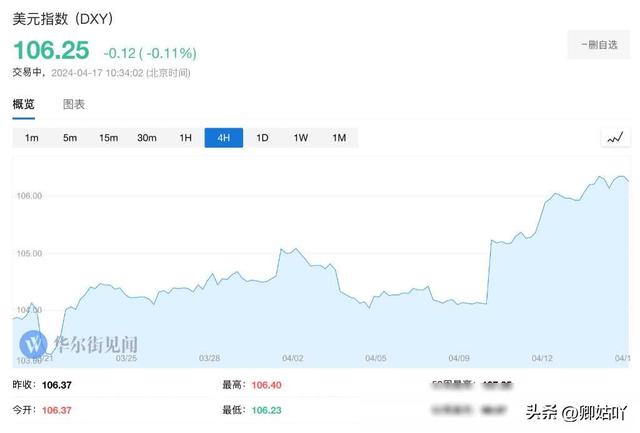
Task: Click the 04/02 date axis label
Action: coord(293,358)
